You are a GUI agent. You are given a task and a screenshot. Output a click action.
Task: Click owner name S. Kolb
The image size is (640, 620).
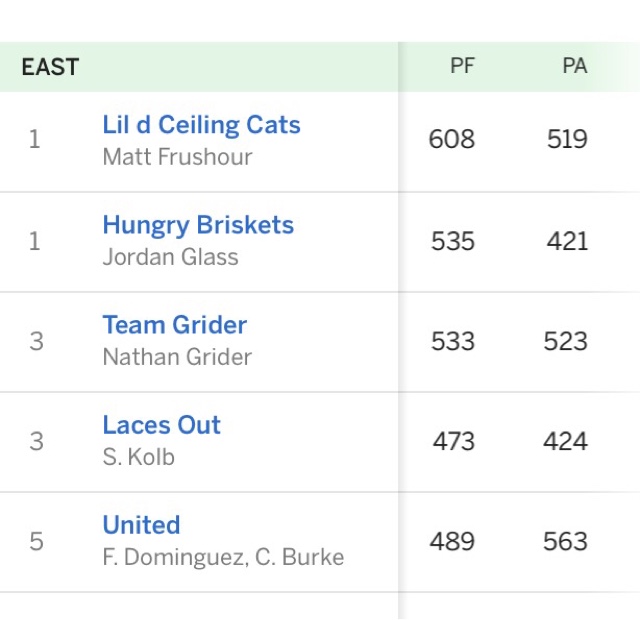(138, 457)
